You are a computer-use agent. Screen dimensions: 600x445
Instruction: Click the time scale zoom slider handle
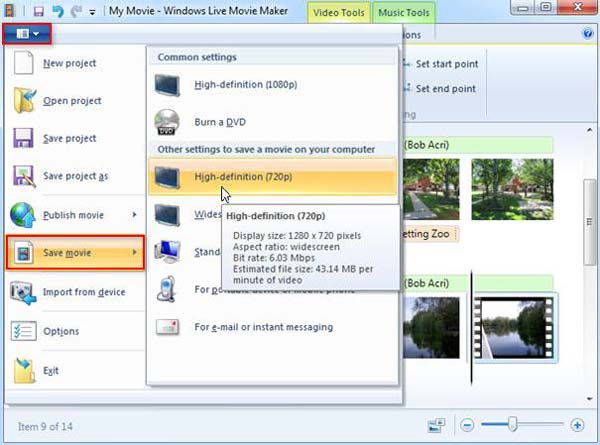(x=512, y=424)
